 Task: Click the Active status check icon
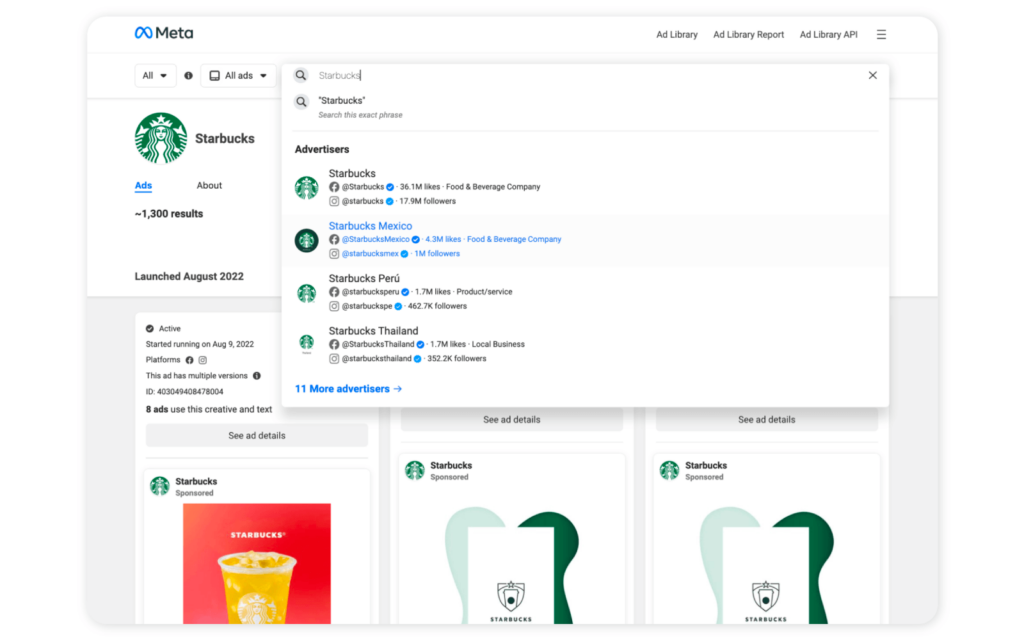point(150,328)
